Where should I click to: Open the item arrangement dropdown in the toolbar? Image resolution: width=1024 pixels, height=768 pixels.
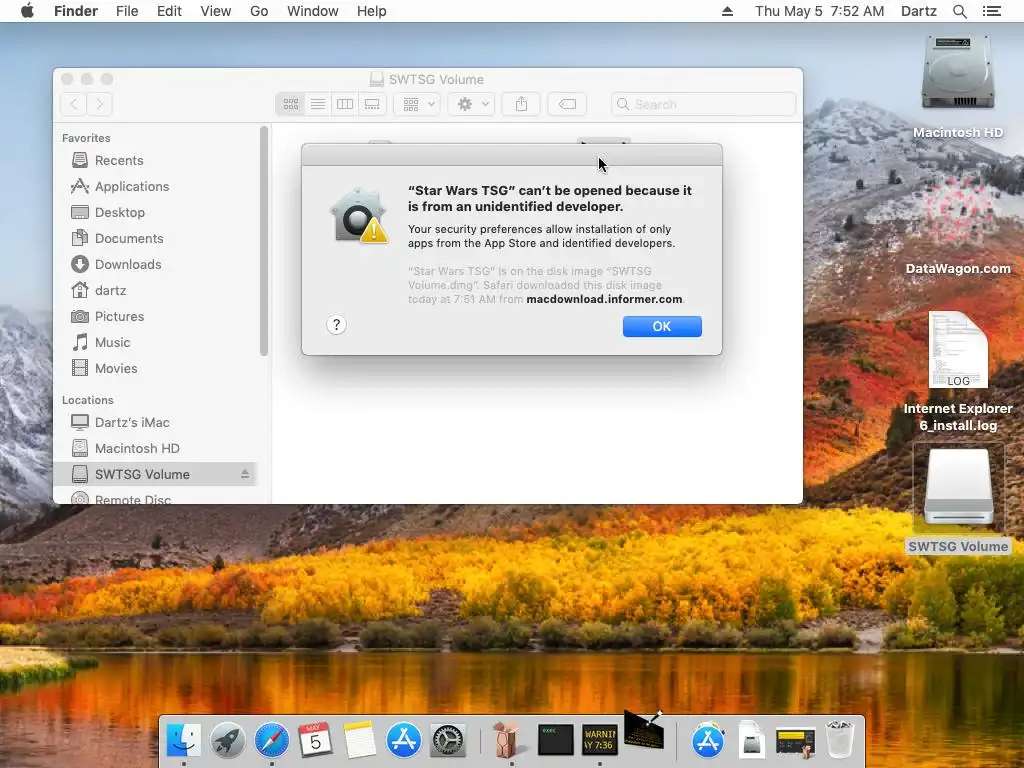(418, 104)
